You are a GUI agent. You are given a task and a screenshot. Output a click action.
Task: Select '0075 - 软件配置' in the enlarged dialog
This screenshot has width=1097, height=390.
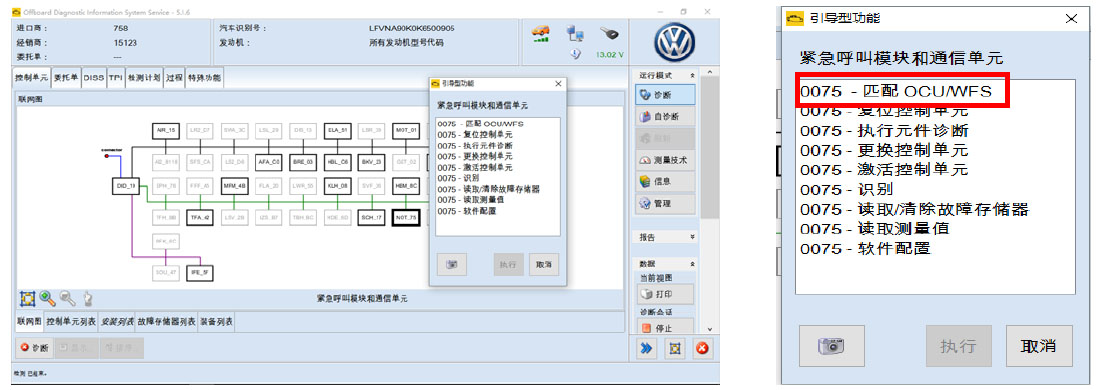click(x=865, y=248)
